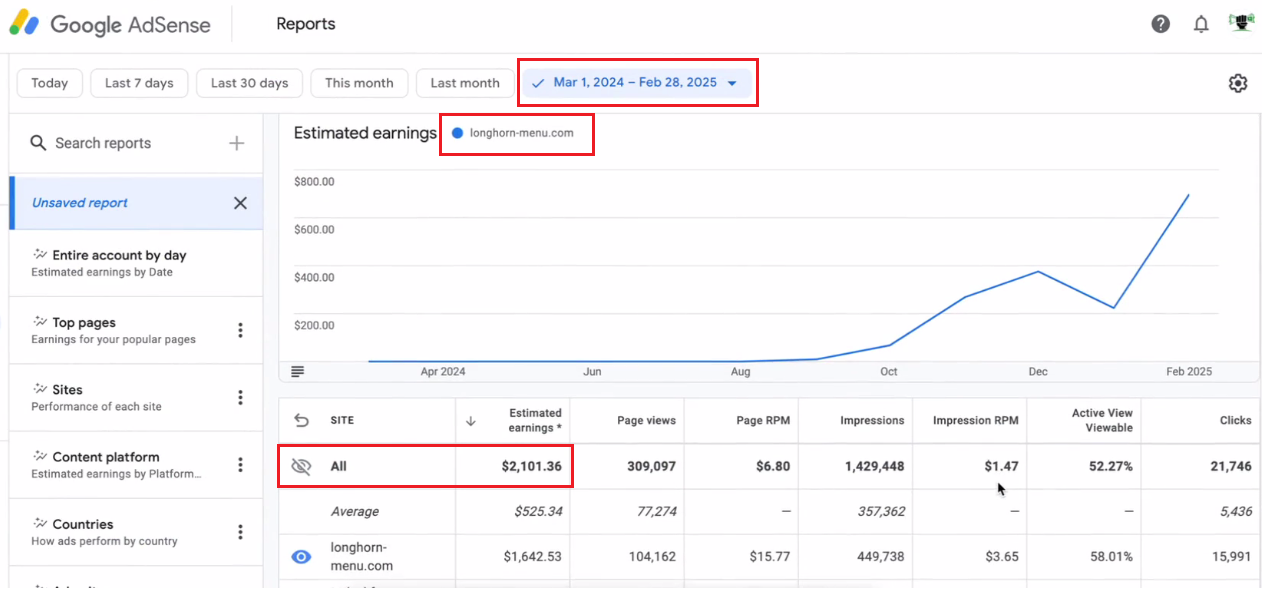Click the 309,097 page views cell
Viewport: 1262px width, 590px height.
coord(649,466)
